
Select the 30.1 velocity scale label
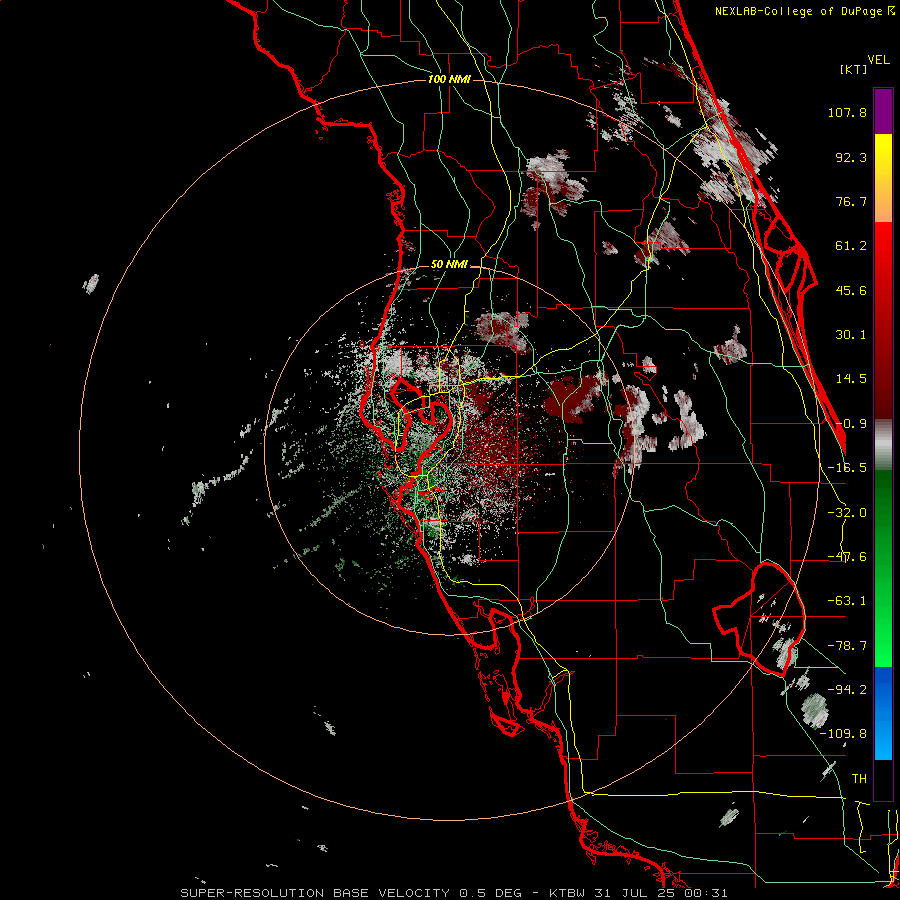pyautogui.click(x=851, y=335)
